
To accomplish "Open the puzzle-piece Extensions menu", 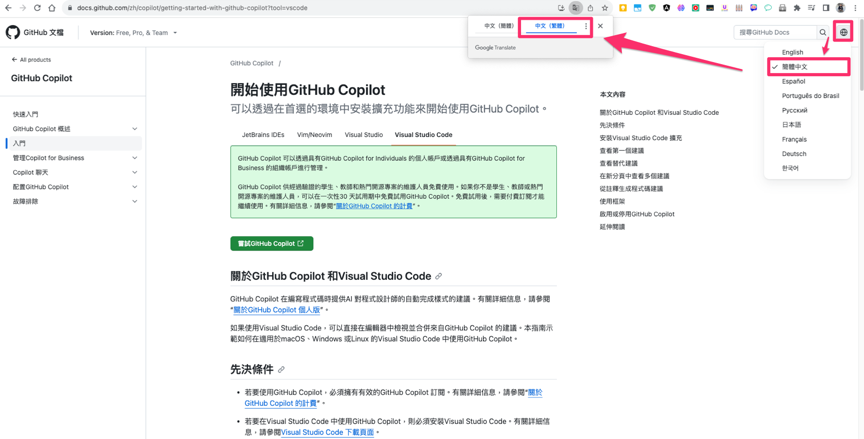I will 797,8.
